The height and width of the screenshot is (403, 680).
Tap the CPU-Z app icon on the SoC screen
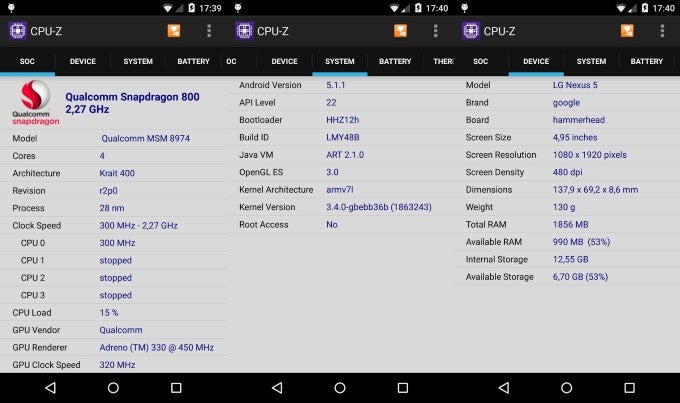pos(17,31)
